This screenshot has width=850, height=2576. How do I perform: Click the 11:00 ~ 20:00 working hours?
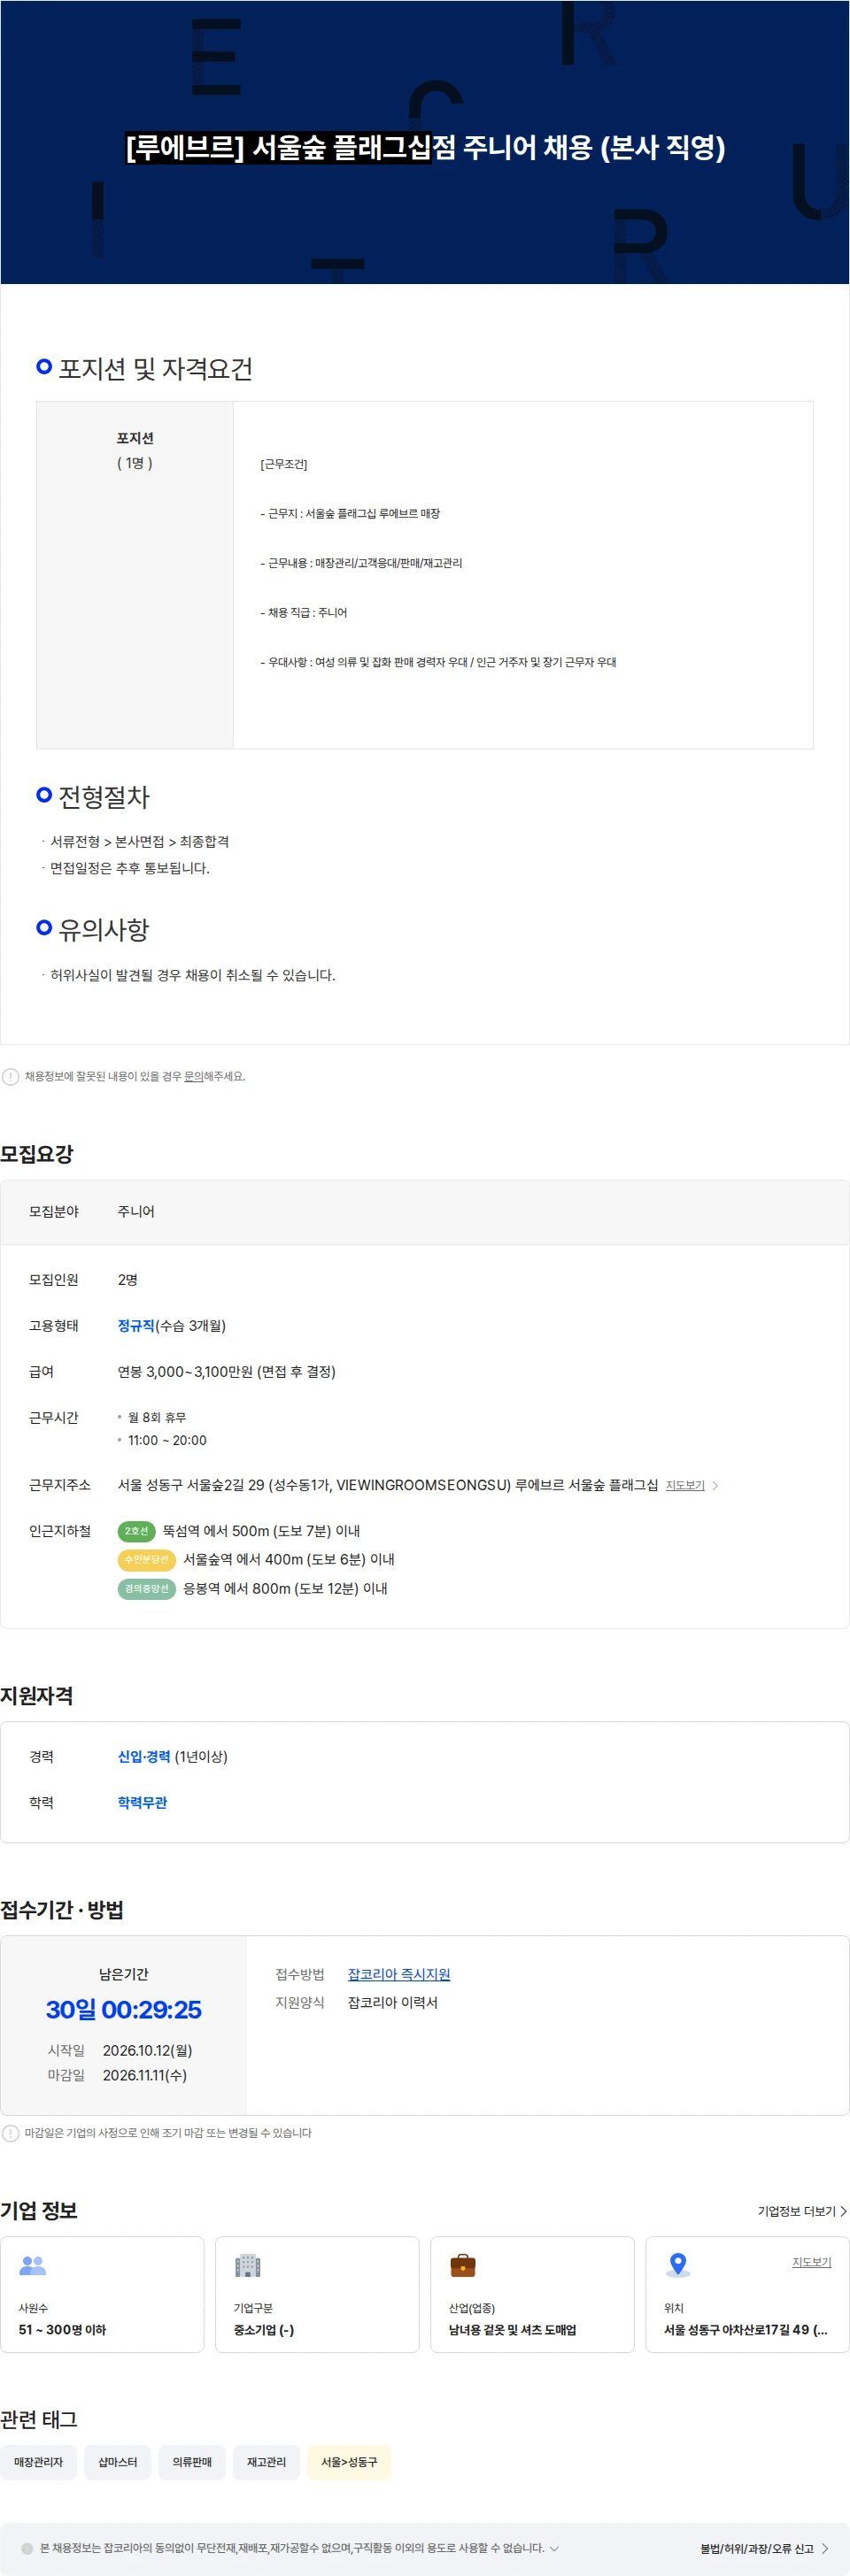tap(167, 1440)
